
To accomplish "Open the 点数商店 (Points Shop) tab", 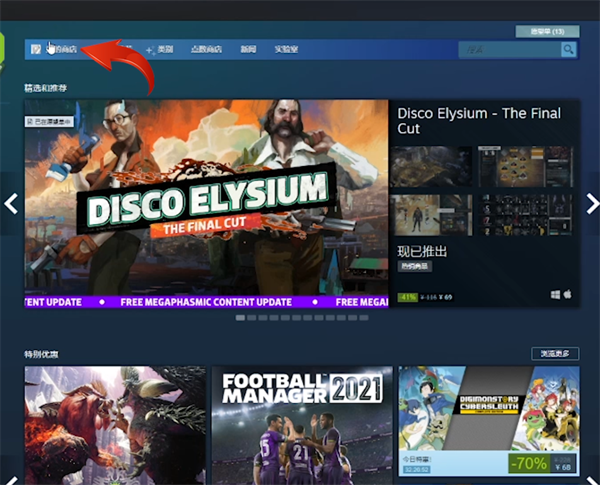I will pyautogui.click(x=206, y=49).
